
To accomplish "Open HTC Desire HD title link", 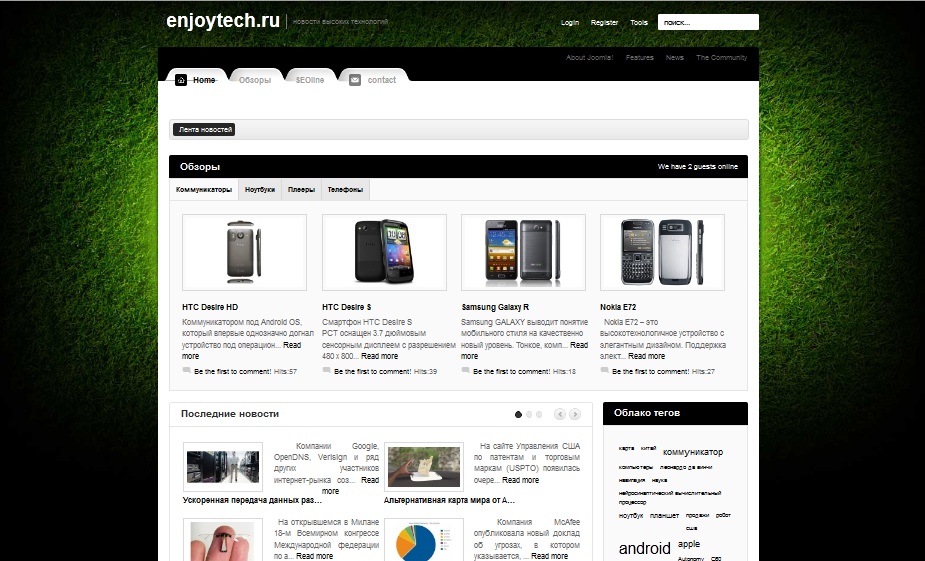I will tap(210, 307).
